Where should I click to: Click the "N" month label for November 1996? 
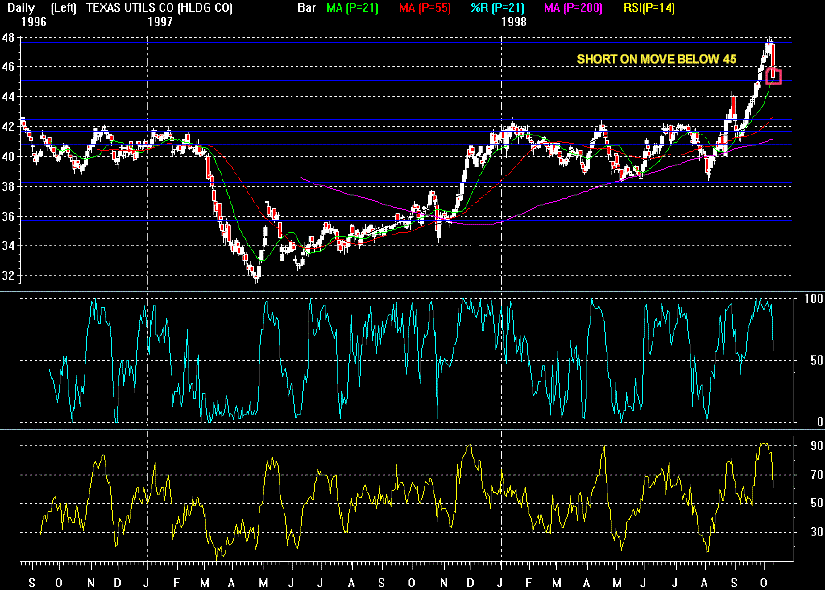(91, 583)
